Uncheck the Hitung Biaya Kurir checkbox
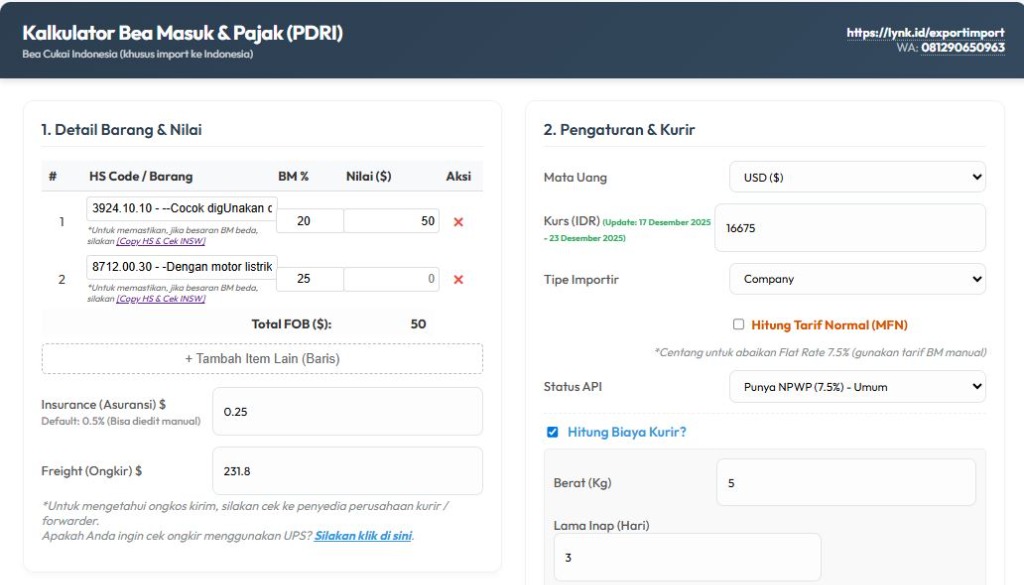 [x=553, y=432]
